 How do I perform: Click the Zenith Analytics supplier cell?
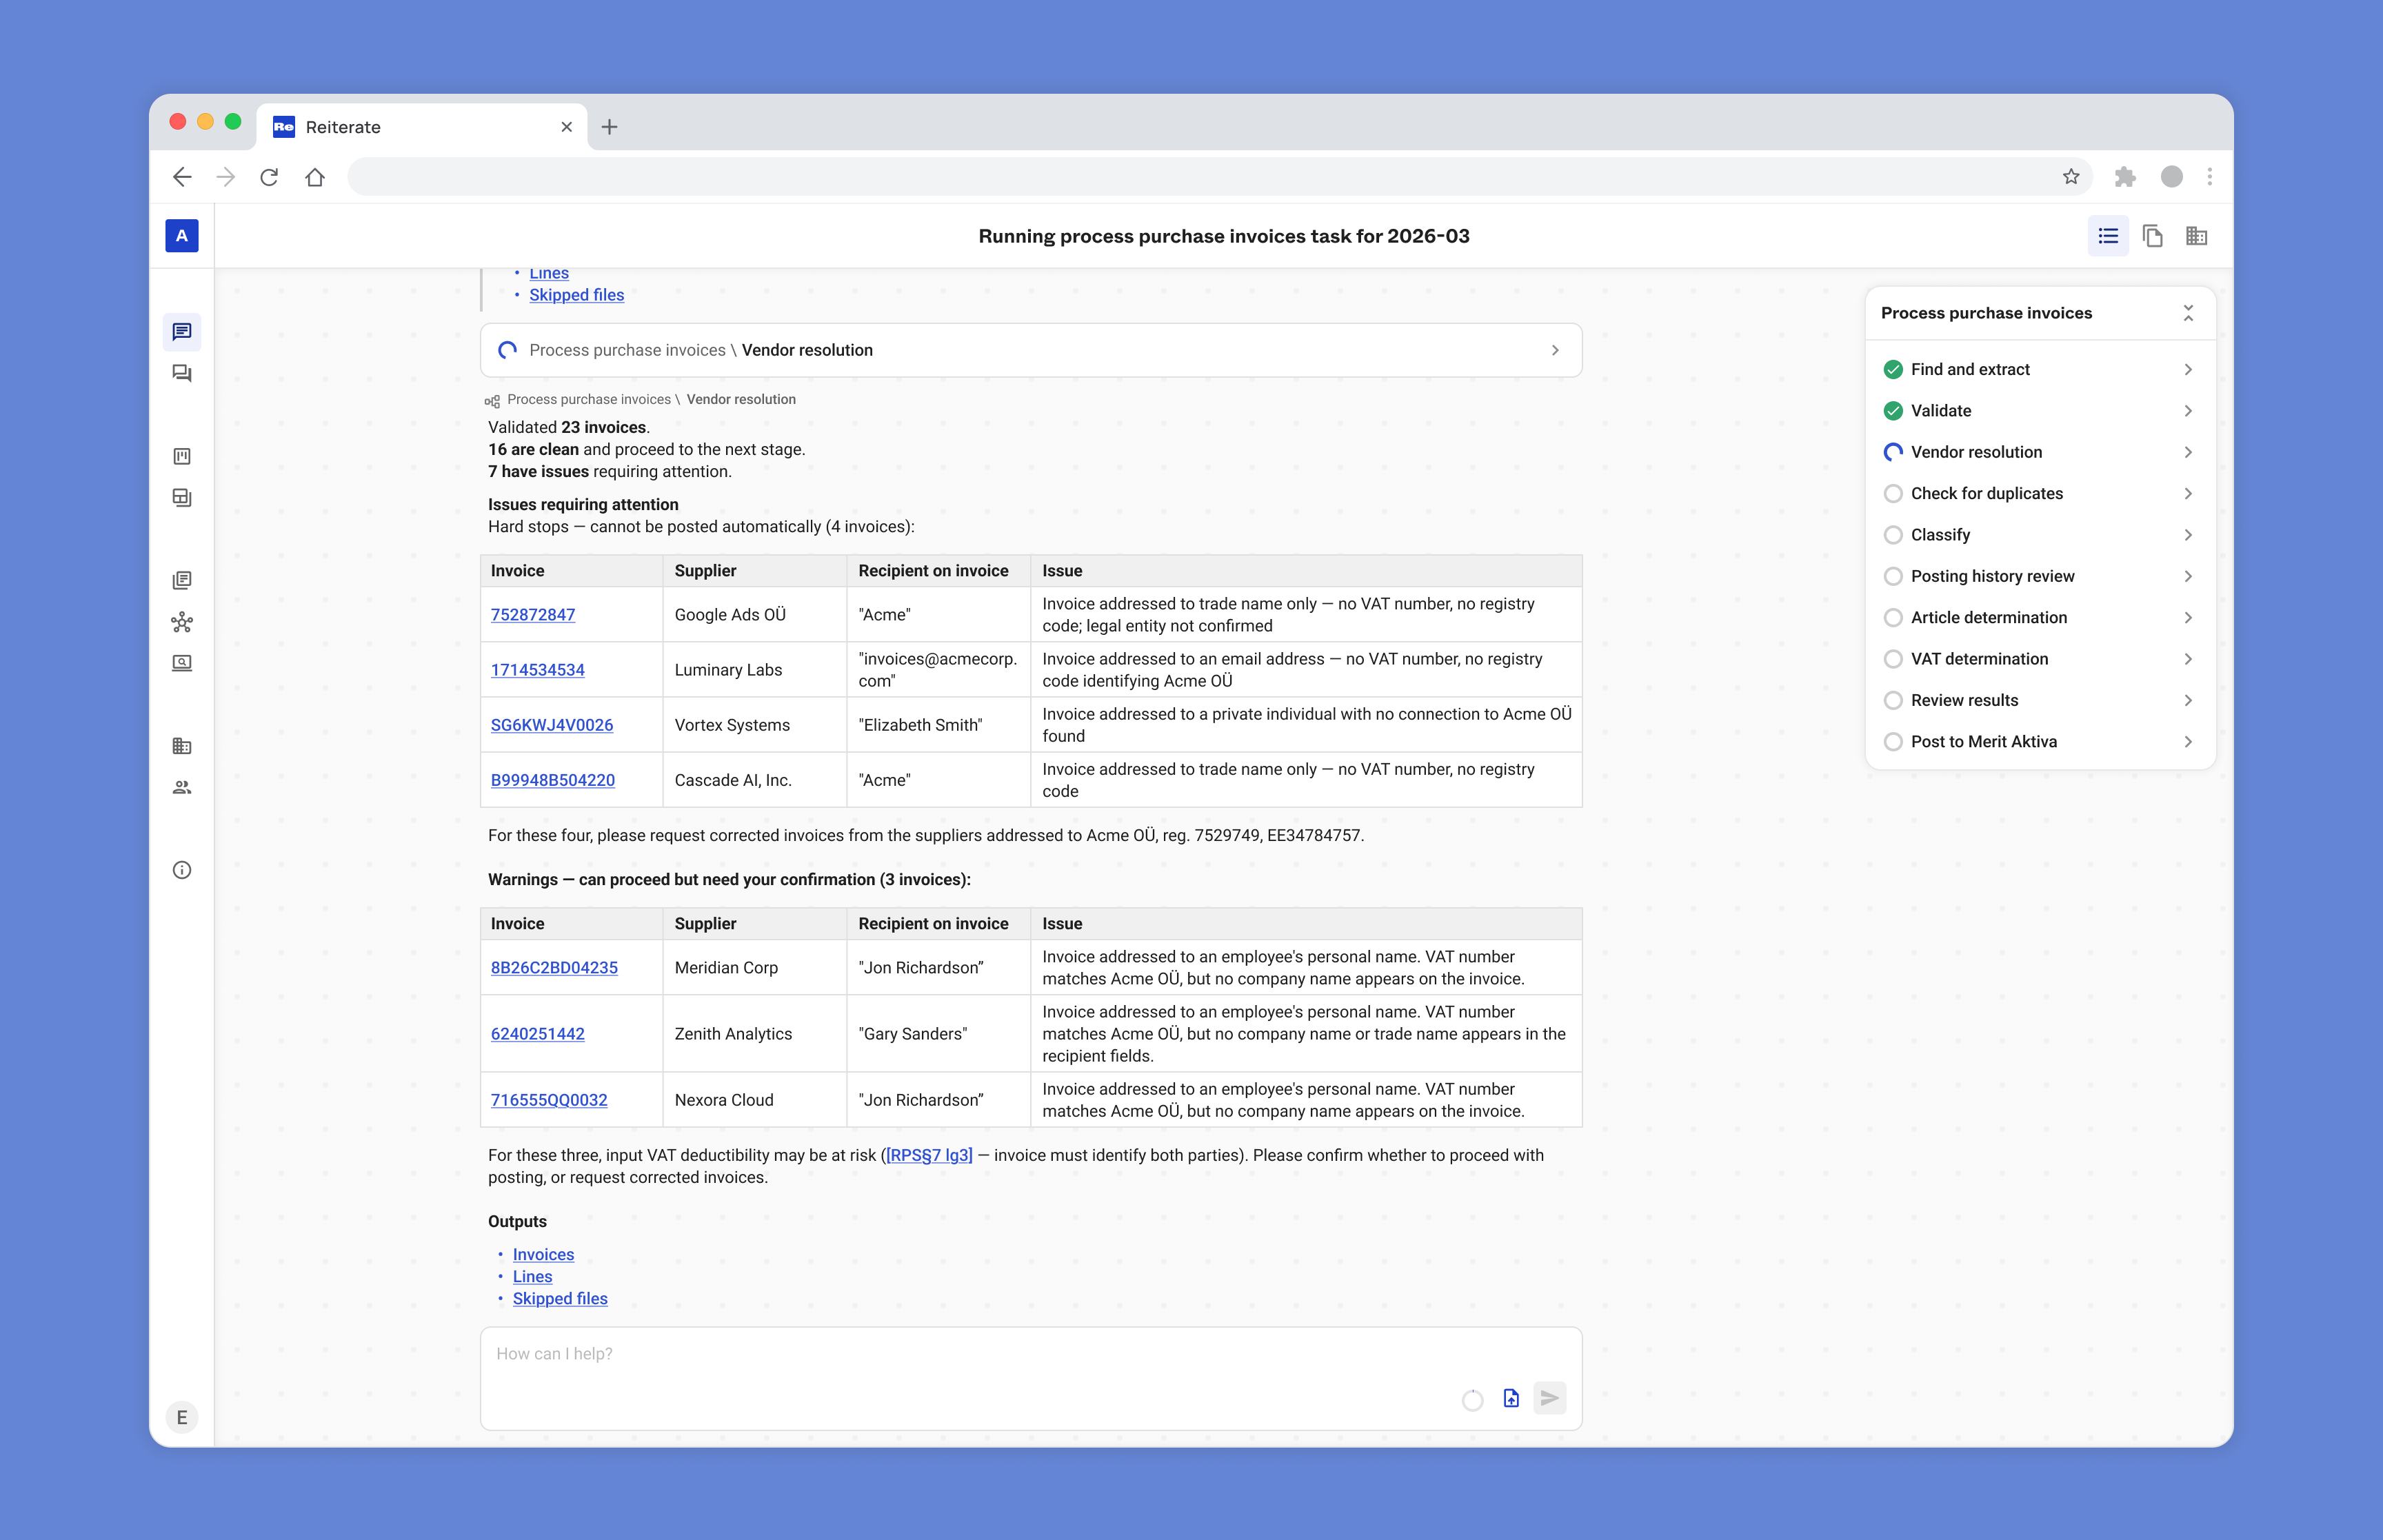[754, 1033]
